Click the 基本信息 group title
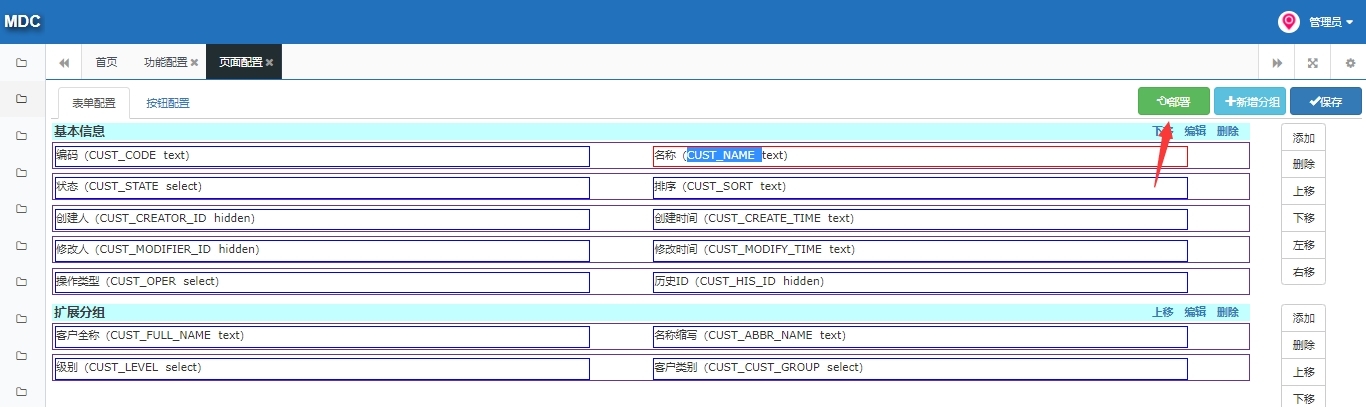The height and width of the screenshot is (408, 1366). coord(79,131)
